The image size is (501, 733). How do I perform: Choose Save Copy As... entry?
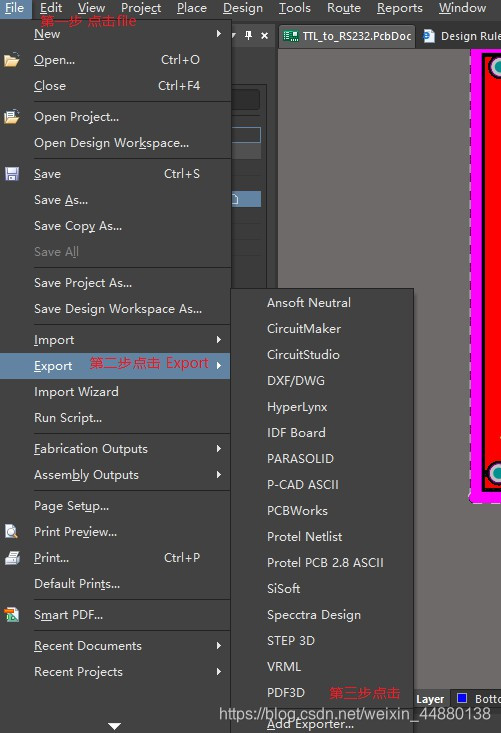[x=115, y=226]
